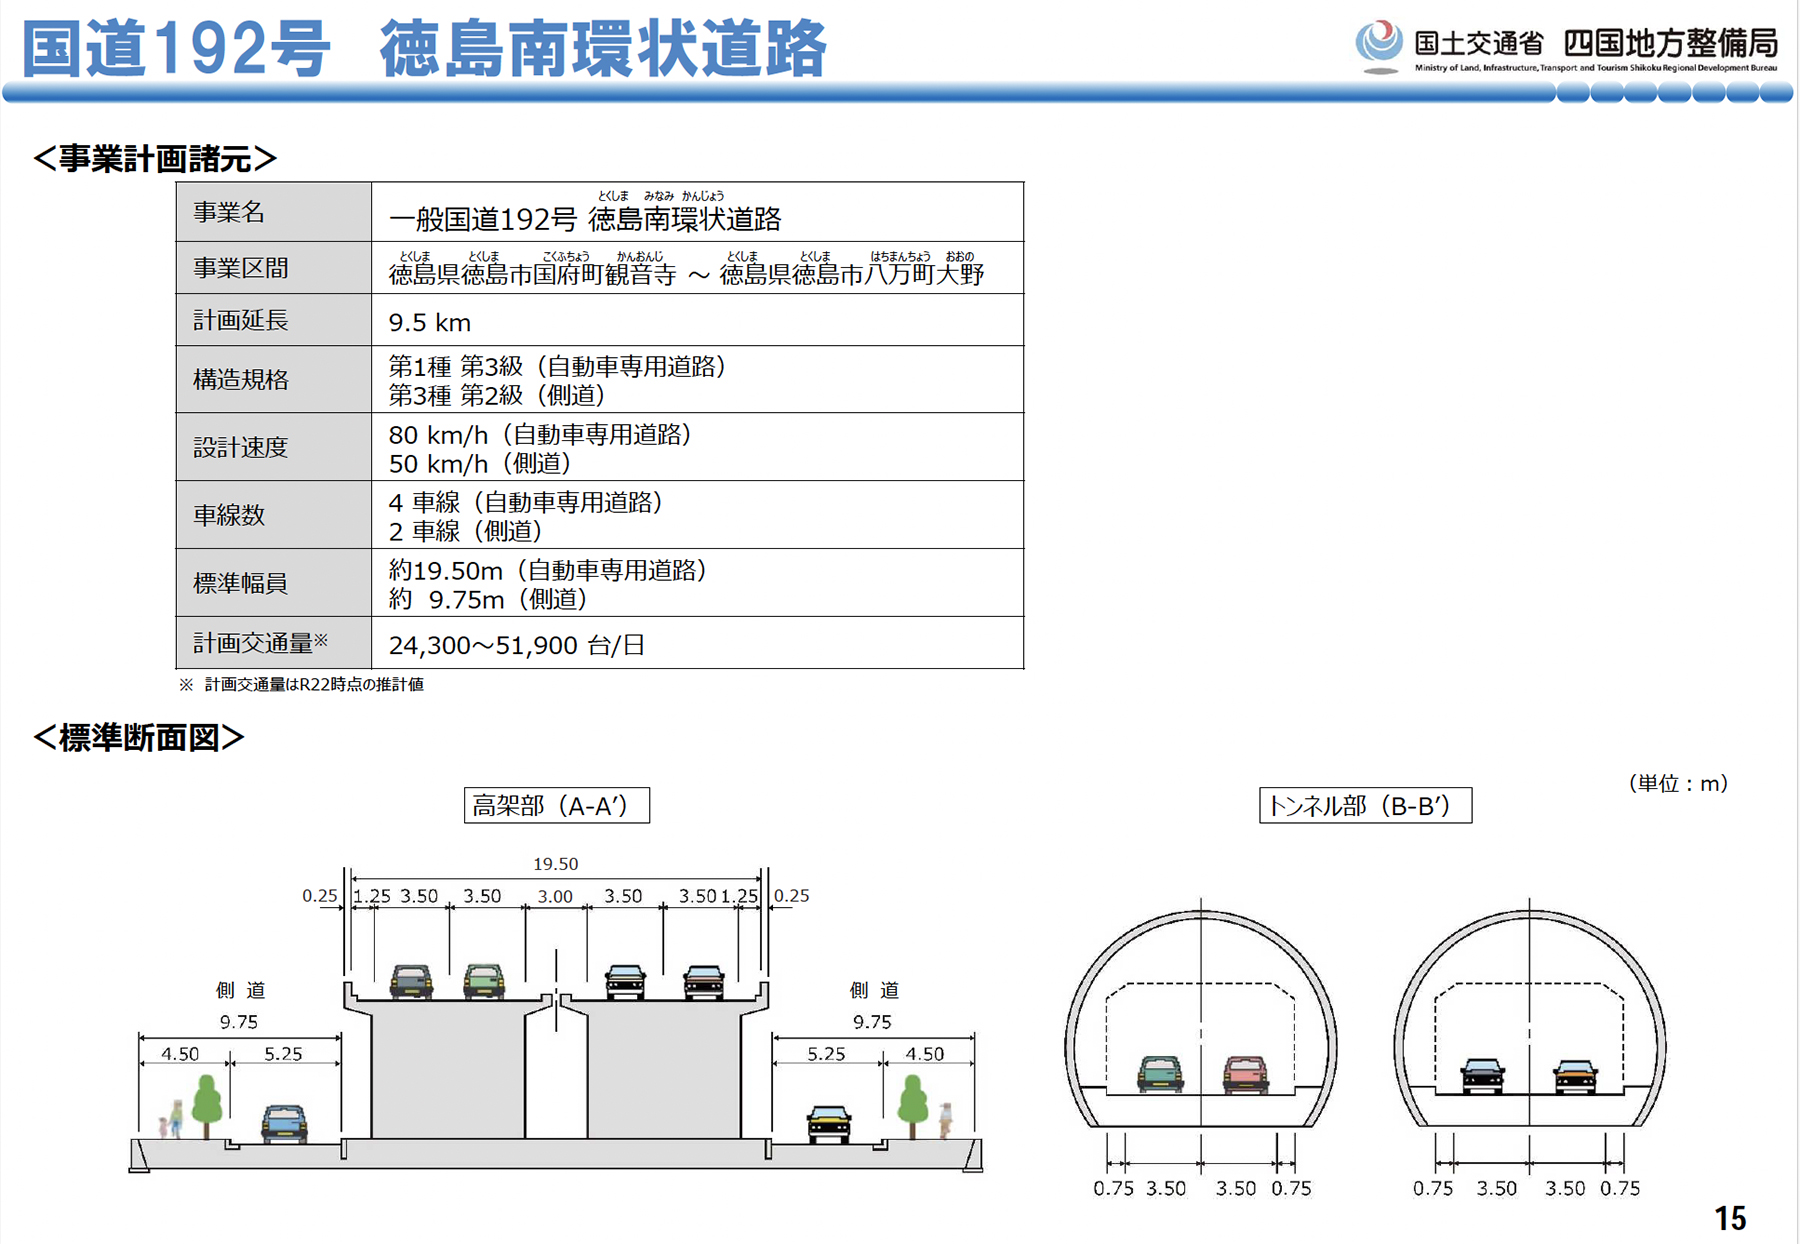1800x1244 pixels.
Task: Click the 9.5 km value cell
Action: 697,320
